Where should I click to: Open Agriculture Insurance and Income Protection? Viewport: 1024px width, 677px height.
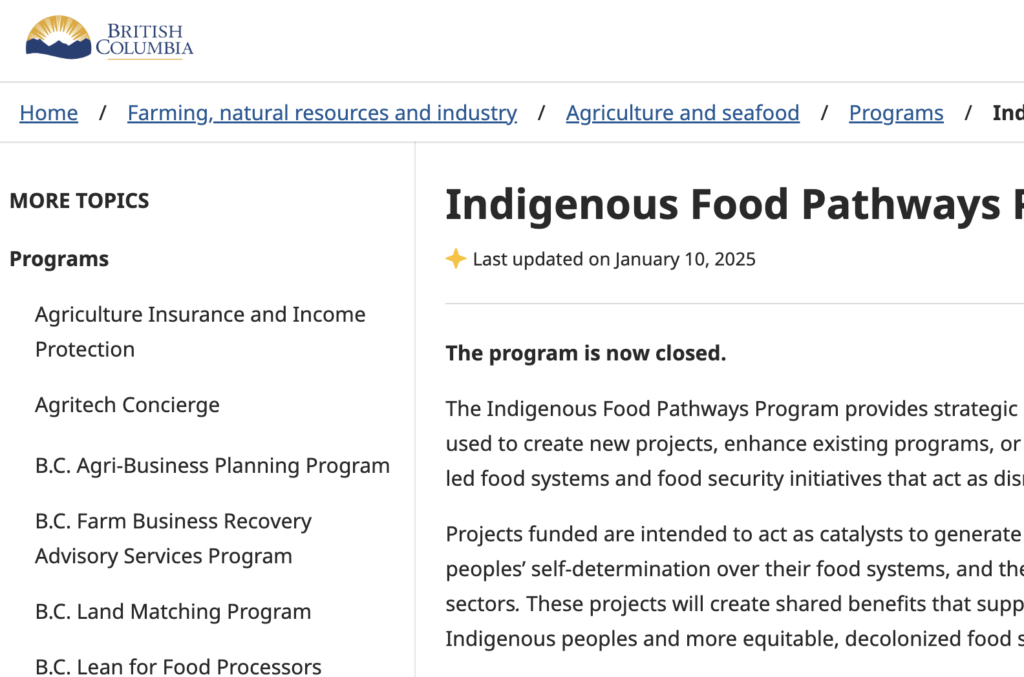(200, 332)
